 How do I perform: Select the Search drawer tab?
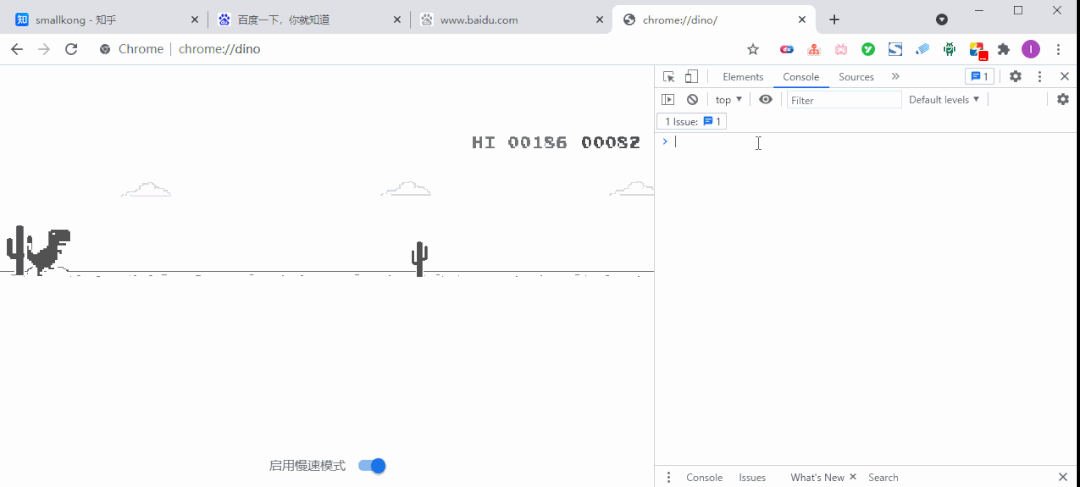click(883, 477)
